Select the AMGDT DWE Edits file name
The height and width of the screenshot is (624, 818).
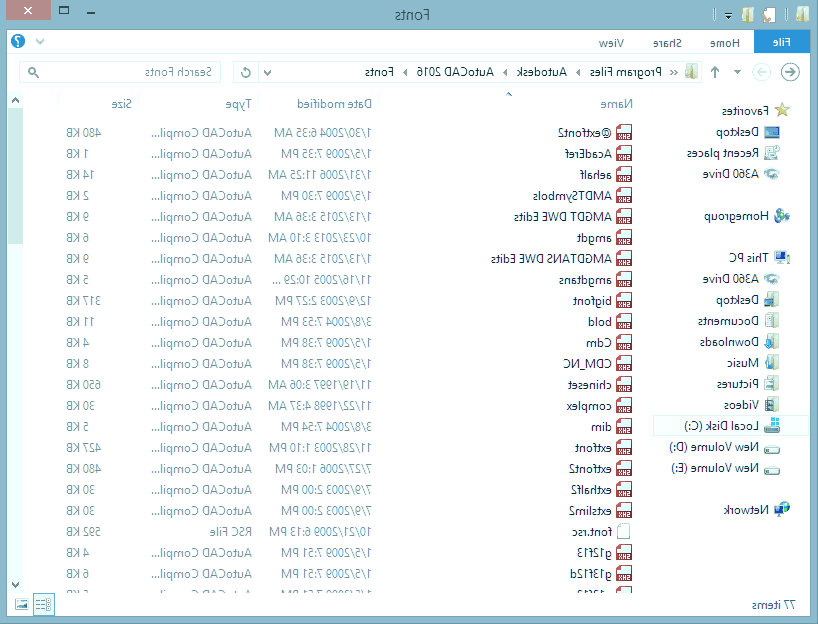(562, 217)
